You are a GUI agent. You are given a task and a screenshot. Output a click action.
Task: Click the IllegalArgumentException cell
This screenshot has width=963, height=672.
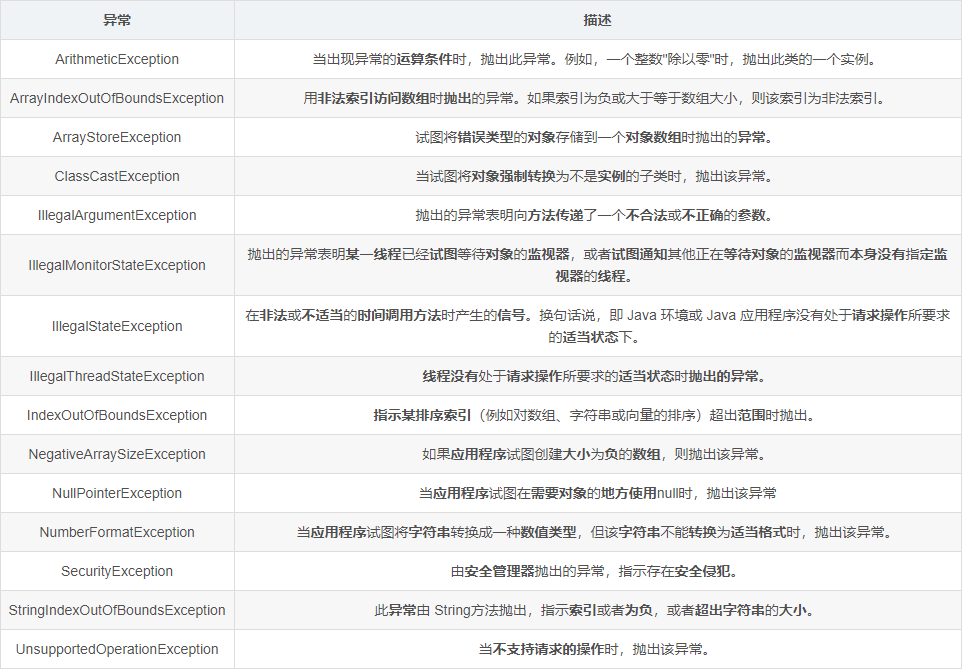(x=117, y=215)
